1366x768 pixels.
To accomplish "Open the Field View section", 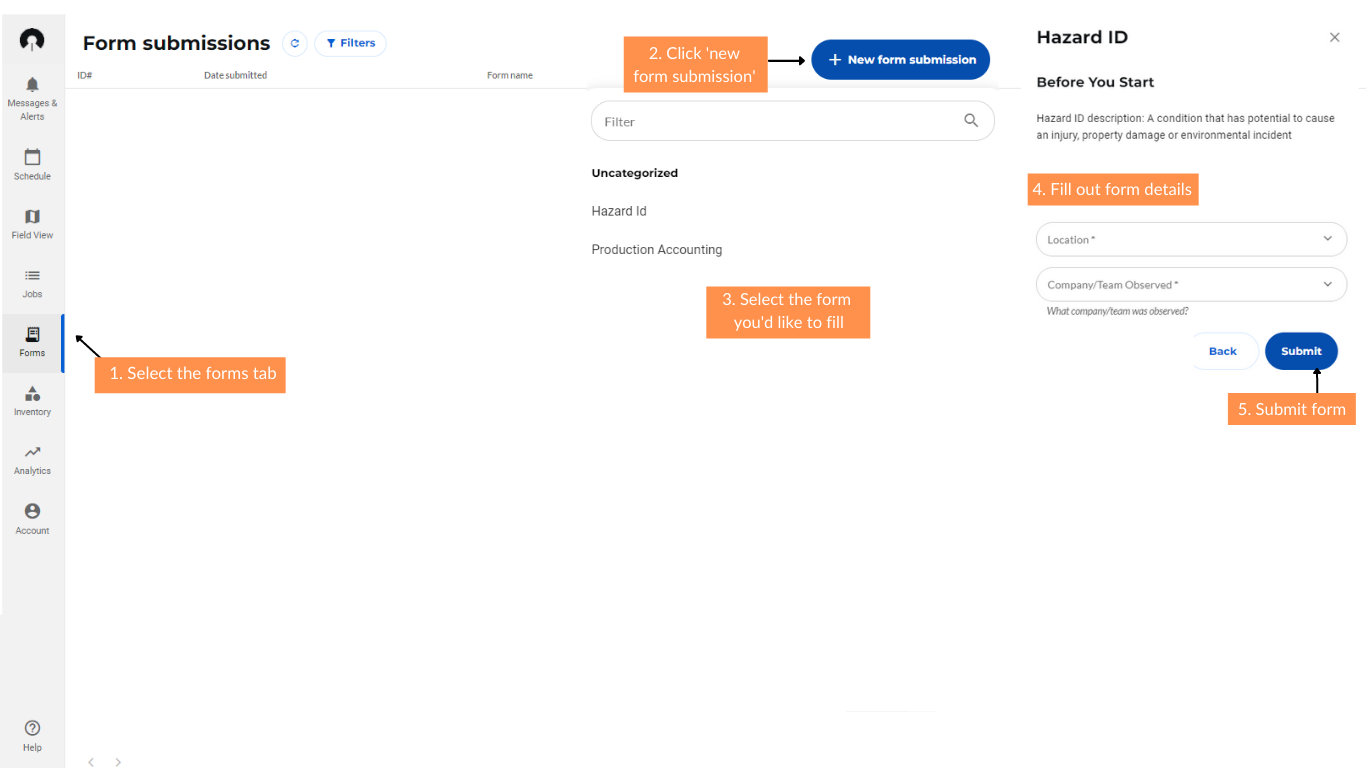I will [33, 222].
